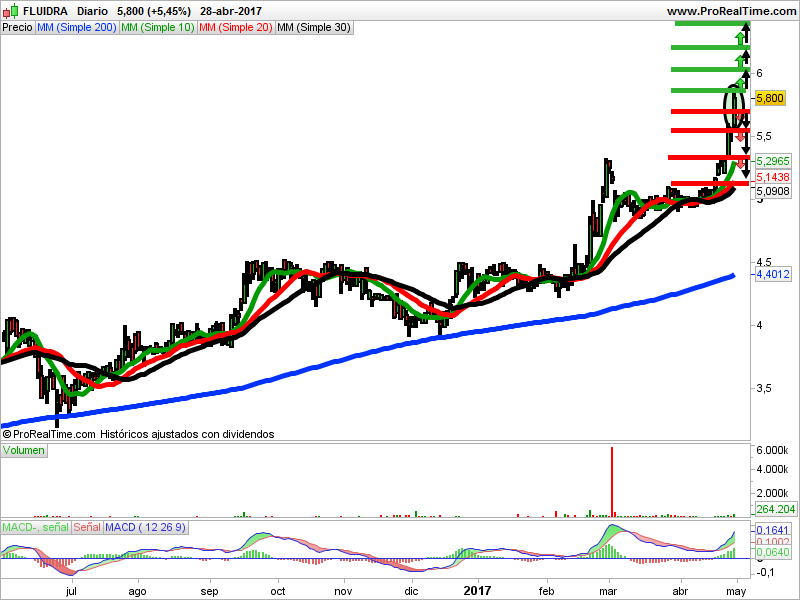This screenshot has height=600, width=800.
Task: Click the 28-abr-2017 date text
Action: click(x=231, y=11)
